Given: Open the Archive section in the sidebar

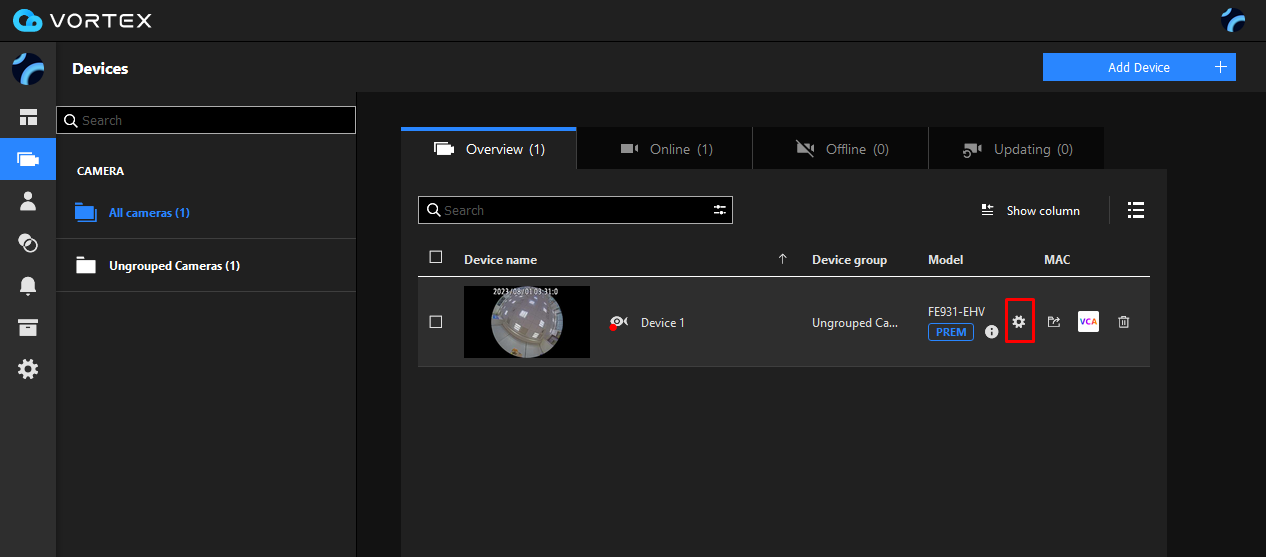Looking at the screenshot, I should tap(28, 328).
